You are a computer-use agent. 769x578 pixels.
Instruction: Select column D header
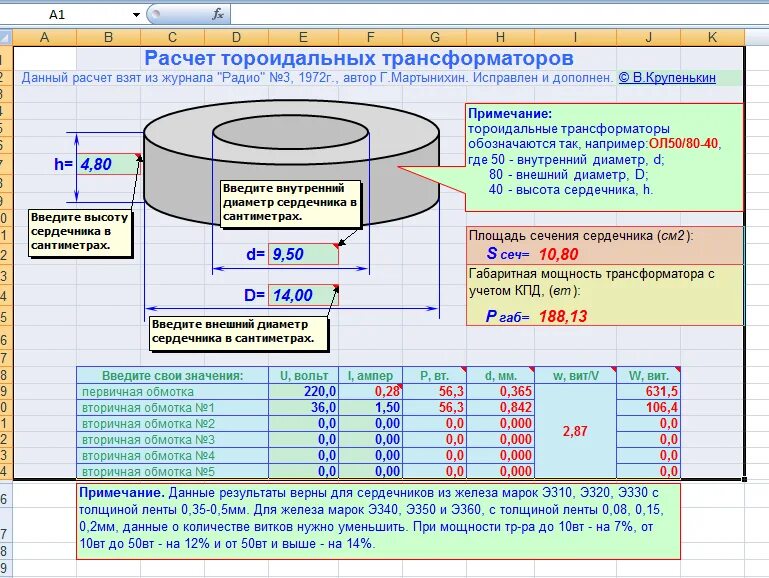(236, 37)
